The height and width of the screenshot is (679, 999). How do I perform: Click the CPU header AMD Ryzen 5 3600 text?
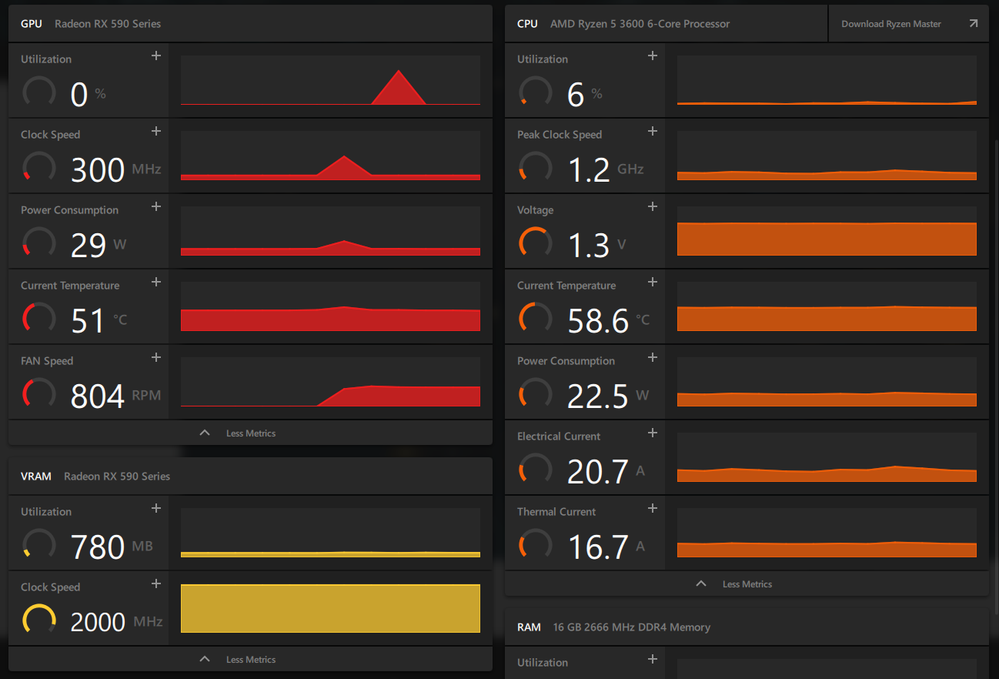(x=640, y=24)
